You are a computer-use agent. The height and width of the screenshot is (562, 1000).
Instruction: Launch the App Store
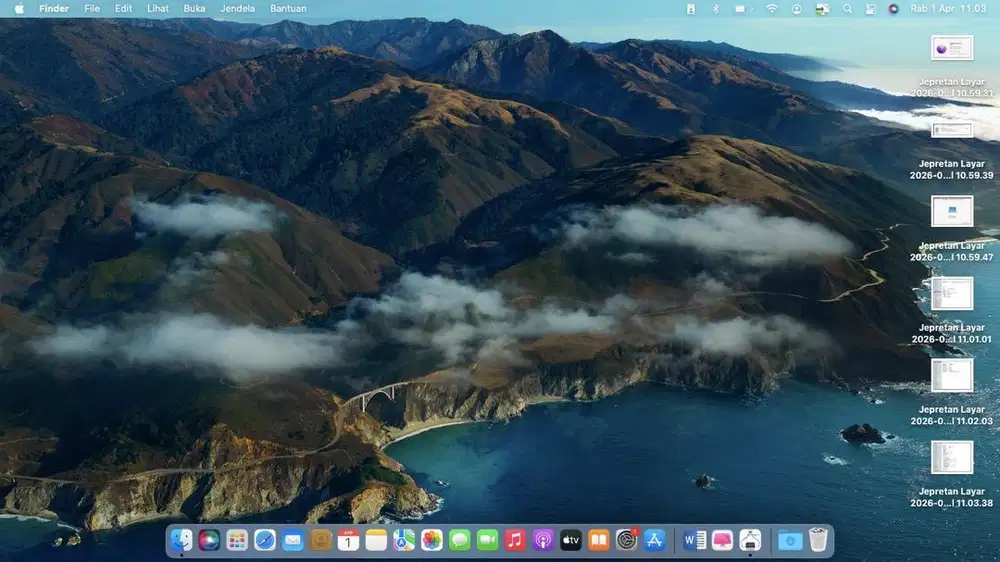point(654,540)
